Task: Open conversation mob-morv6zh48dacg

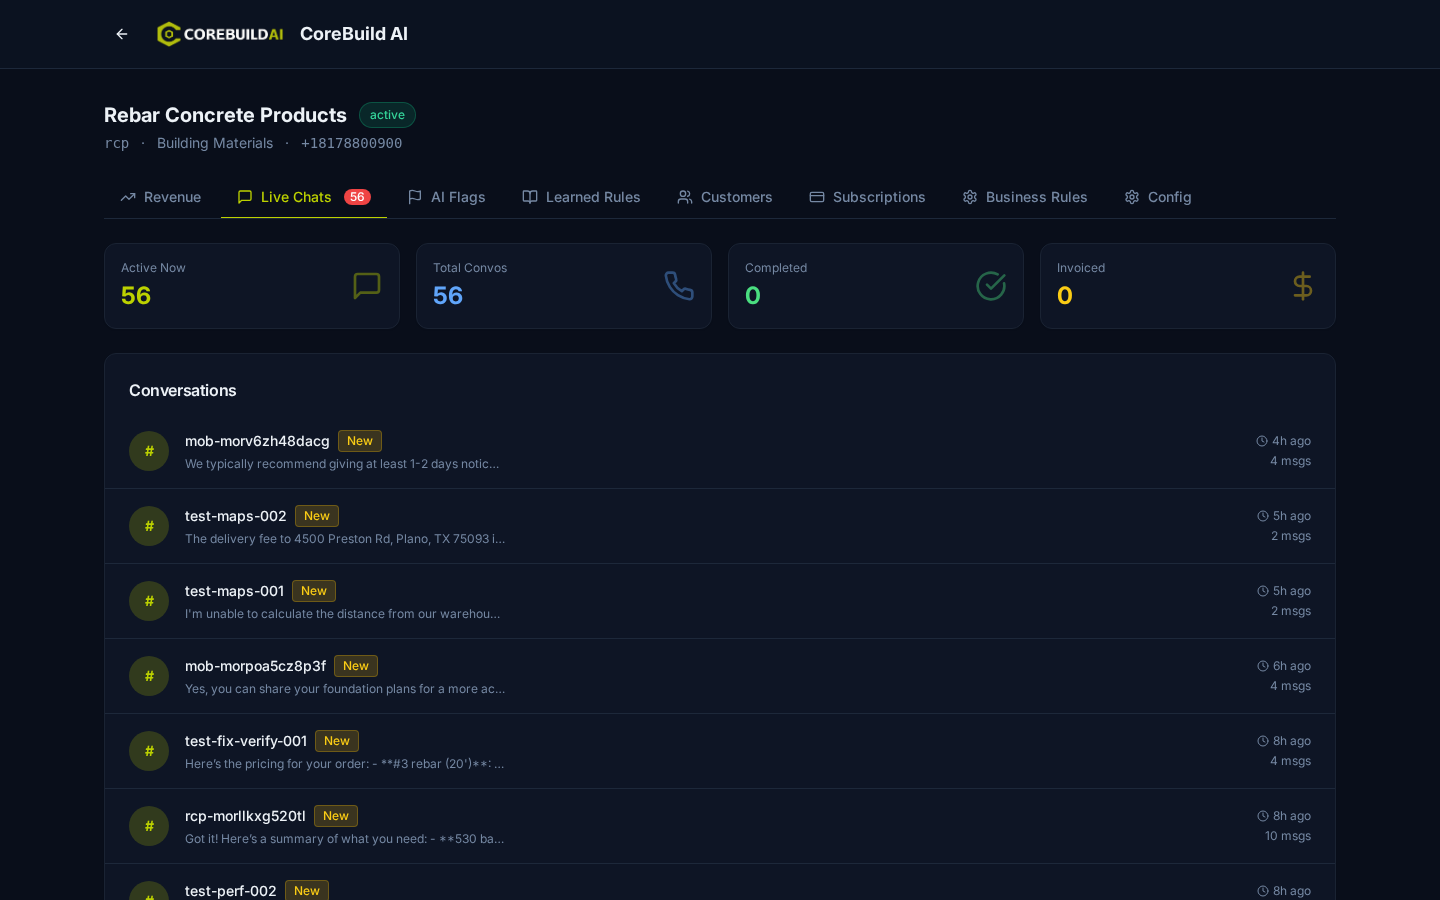Action: (720, 451)
